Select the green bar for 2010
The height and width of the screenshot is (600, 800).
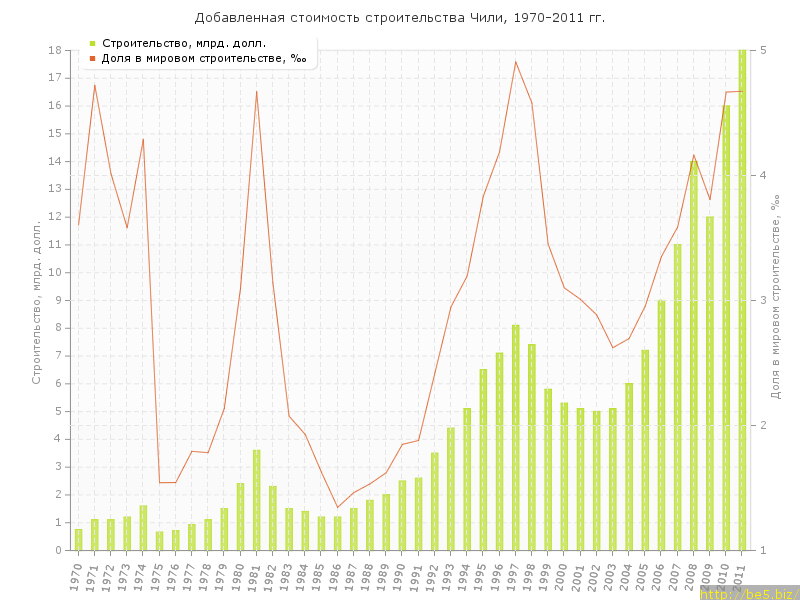coord(726,330)
